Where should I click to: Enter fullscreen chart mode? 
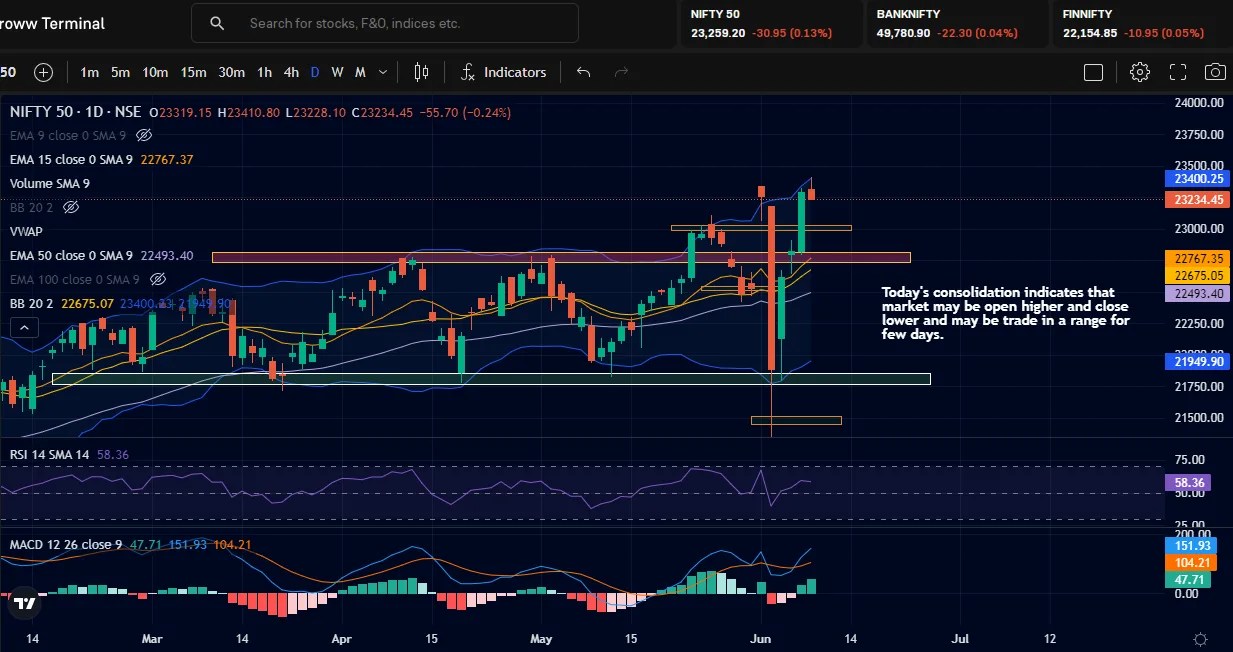1177,72
